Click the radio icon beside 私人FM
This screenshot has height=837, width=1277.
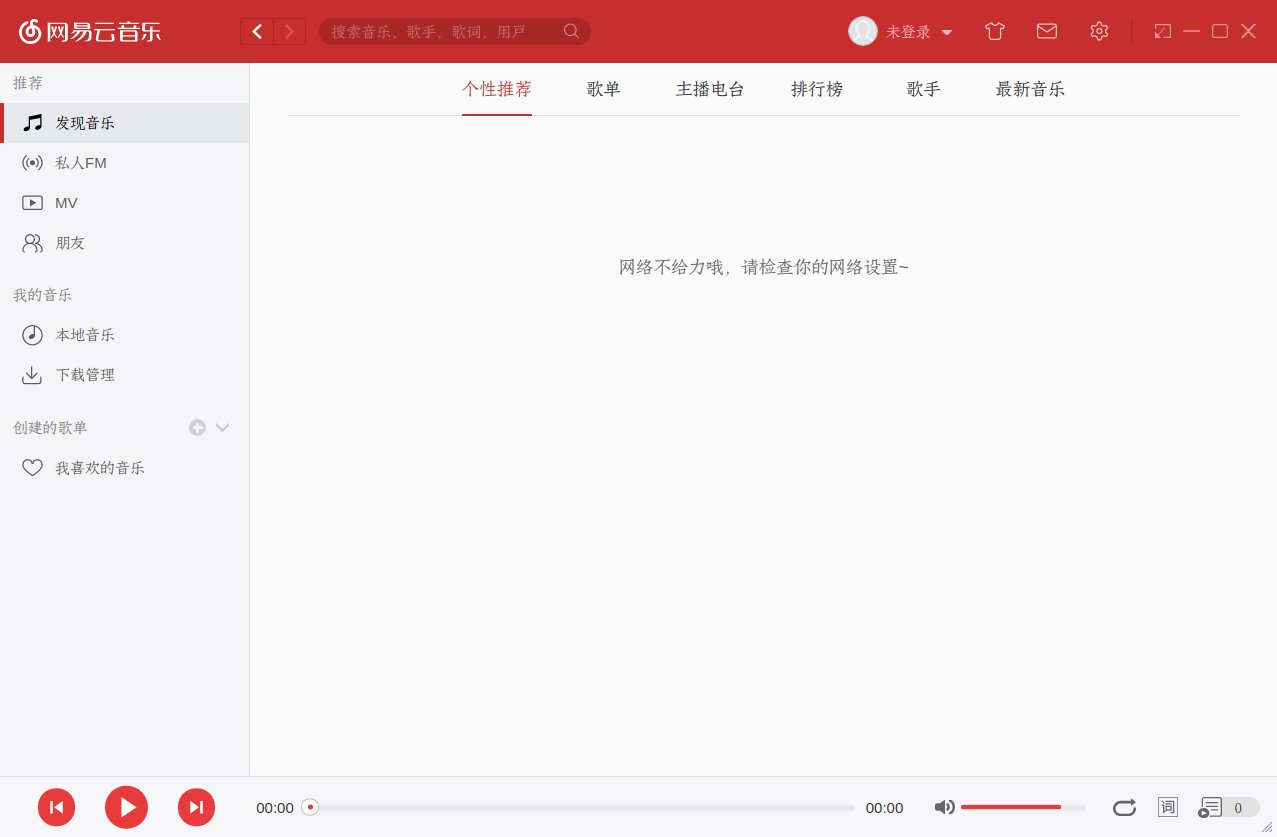point(33,163)
